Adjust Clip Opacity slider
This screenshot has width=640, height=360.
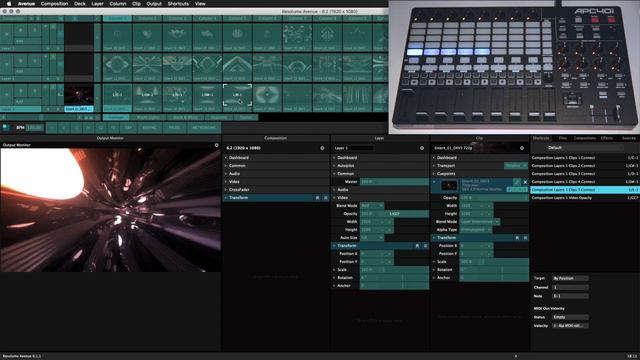click(x=494, y=198)
